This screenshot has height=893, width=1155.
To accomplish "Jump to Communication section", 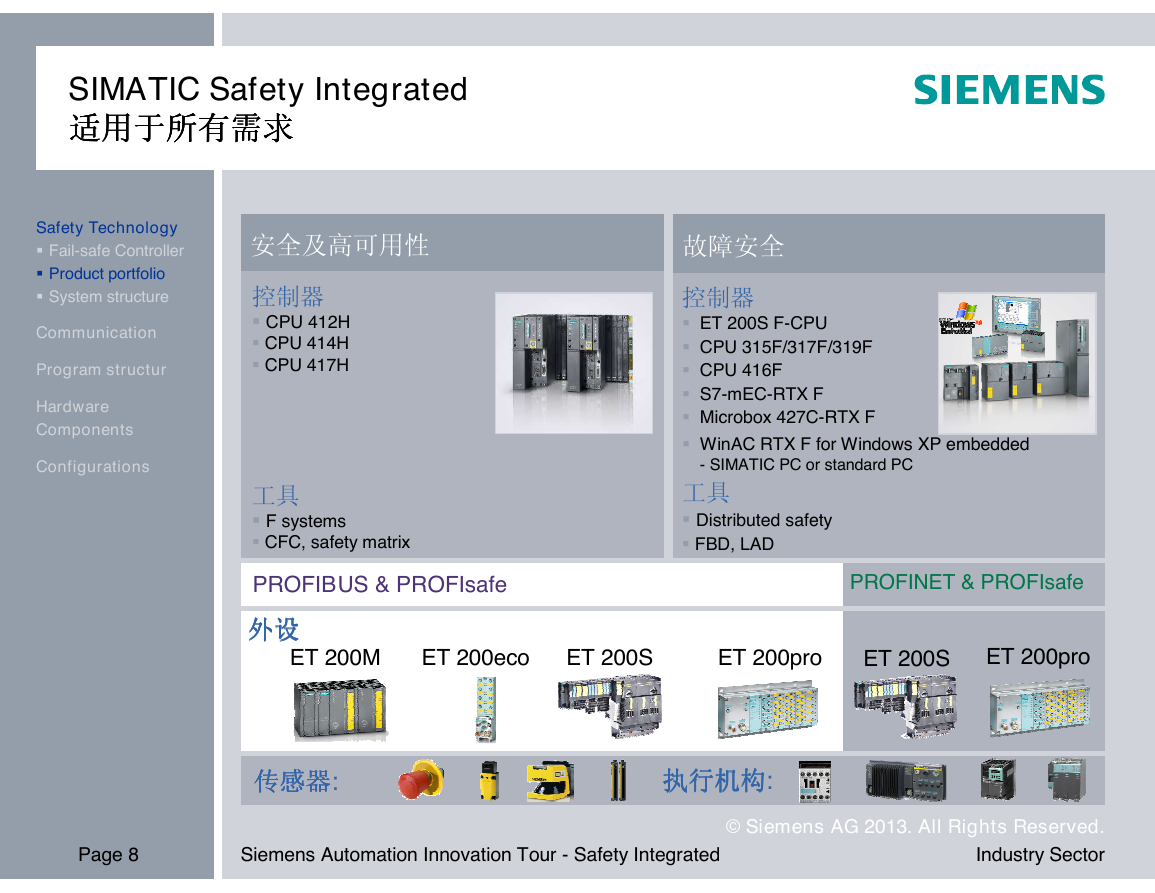I will coord(96,332).
